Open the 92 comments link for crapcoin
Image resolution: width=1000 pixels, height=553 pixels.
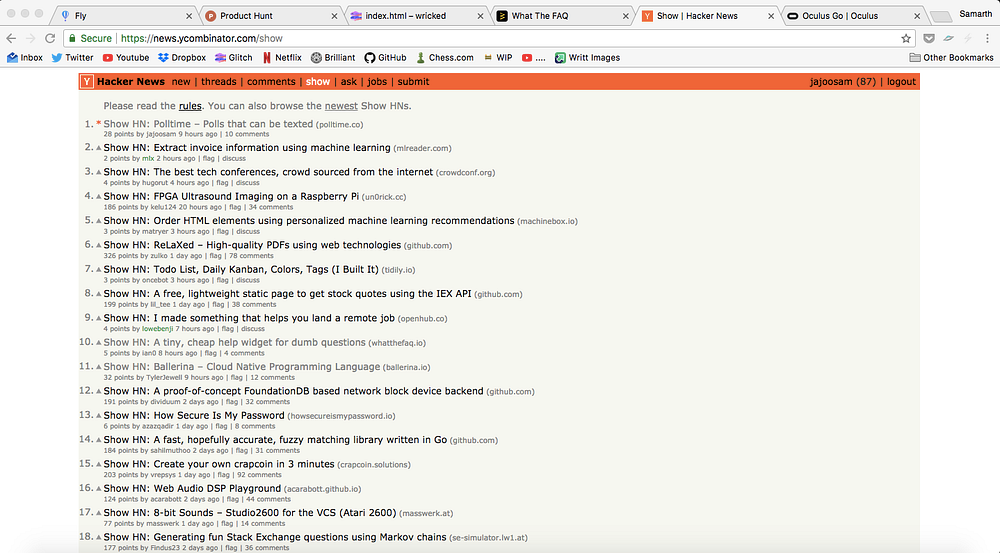point(259,475)
